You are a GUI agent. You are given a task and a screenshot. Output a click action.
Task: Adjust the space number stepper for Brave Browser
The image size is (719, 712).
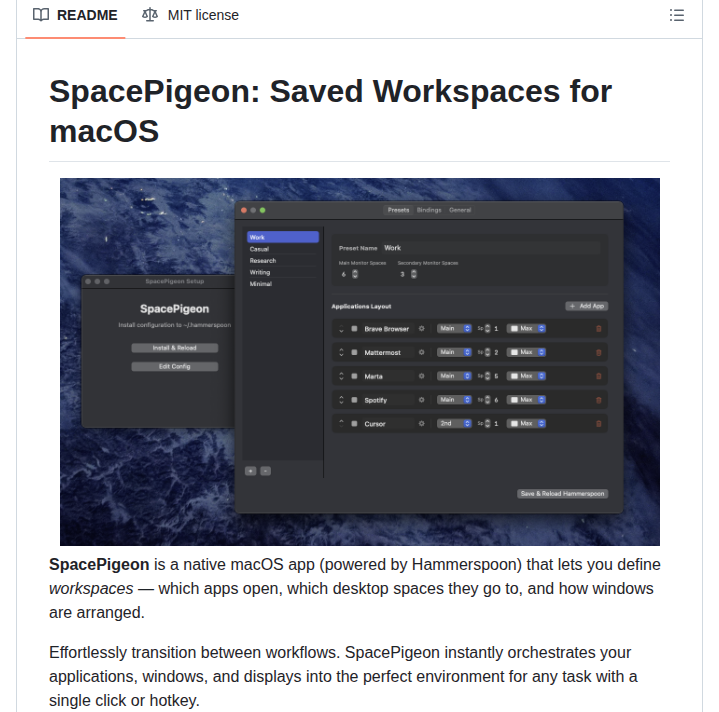click(x=487, y=328)
